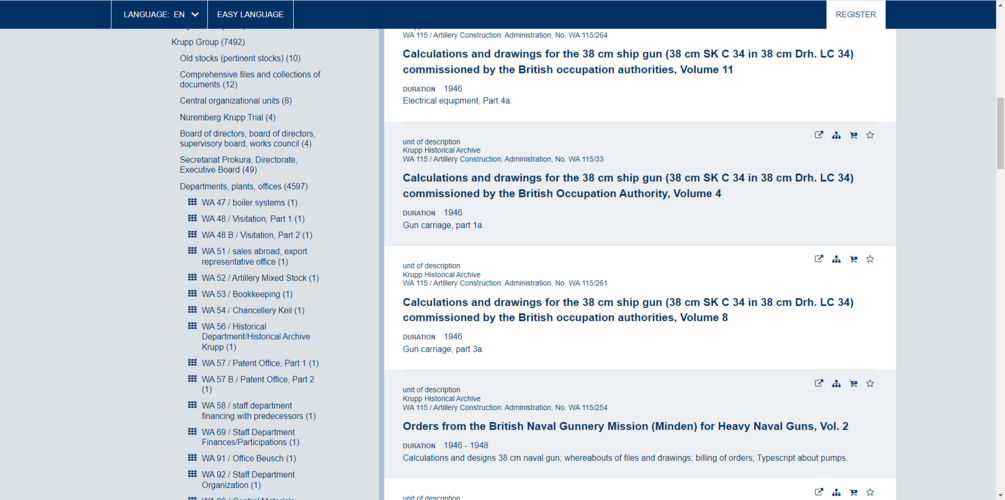Select WA 54 / Chancellery Keil (1)
Image resolution: width=1005 pixels, height=500 pixels.
[x=253, y=310]
